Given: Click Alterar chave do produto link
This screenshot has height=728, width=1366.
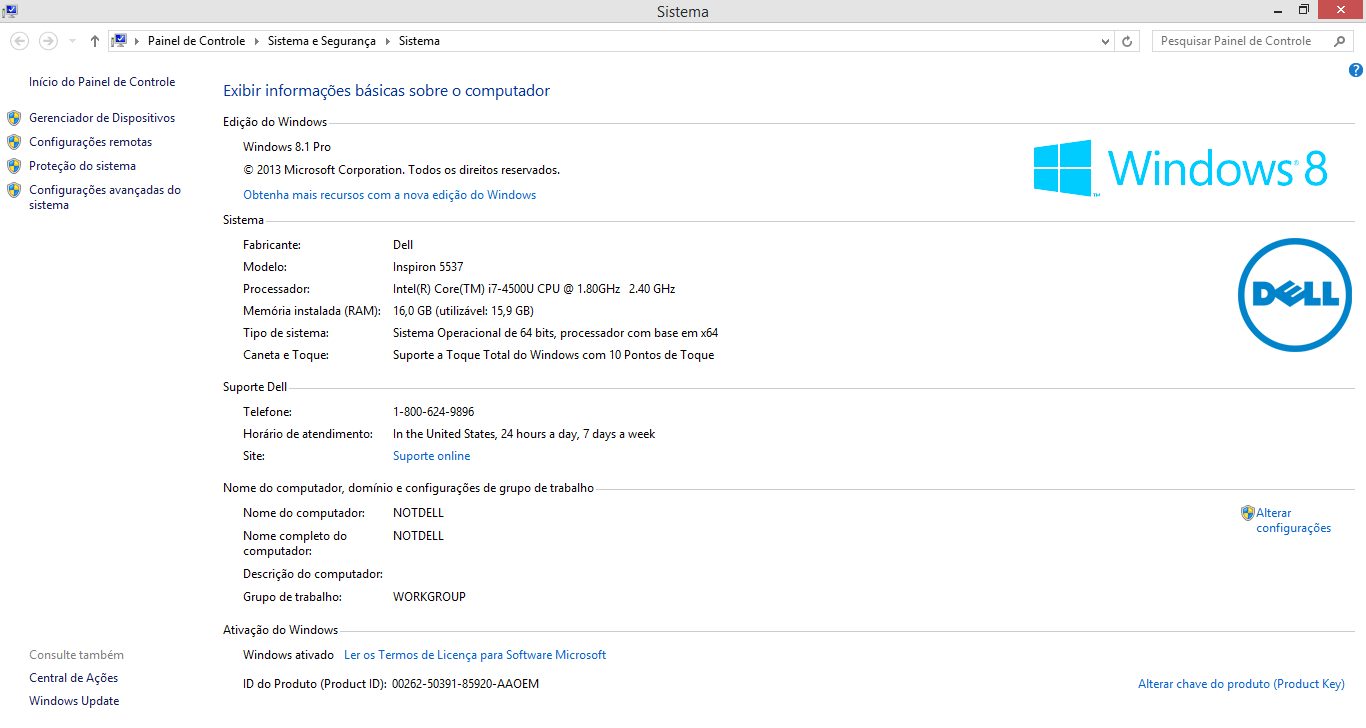Looking at the screenshot, I should [1241, 684].
